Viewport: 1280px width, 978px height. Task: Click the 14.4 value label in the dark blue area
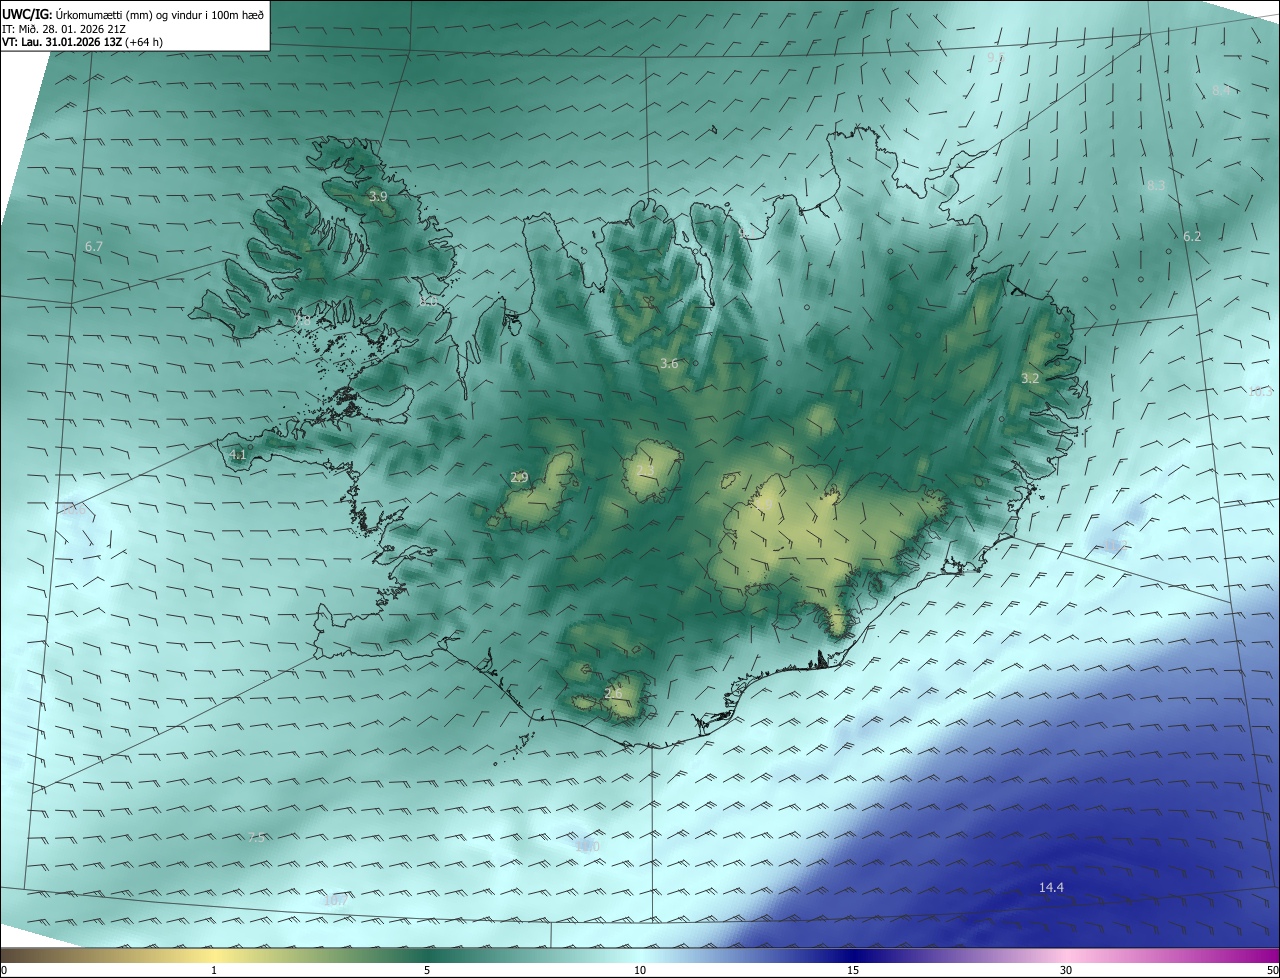coord(1051,887)
